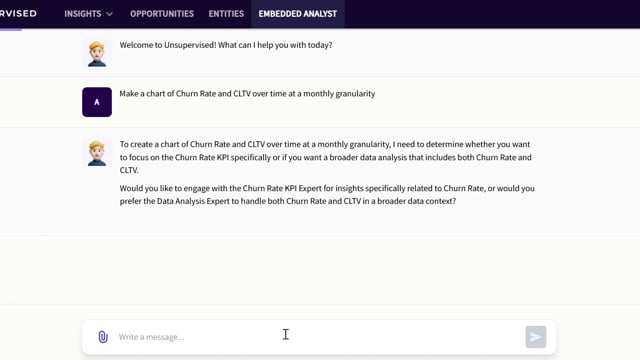Screen dimensions: 640x360
Task: Click the reply paragraph starting with 'To create a chart'
Action: [327, 157]
